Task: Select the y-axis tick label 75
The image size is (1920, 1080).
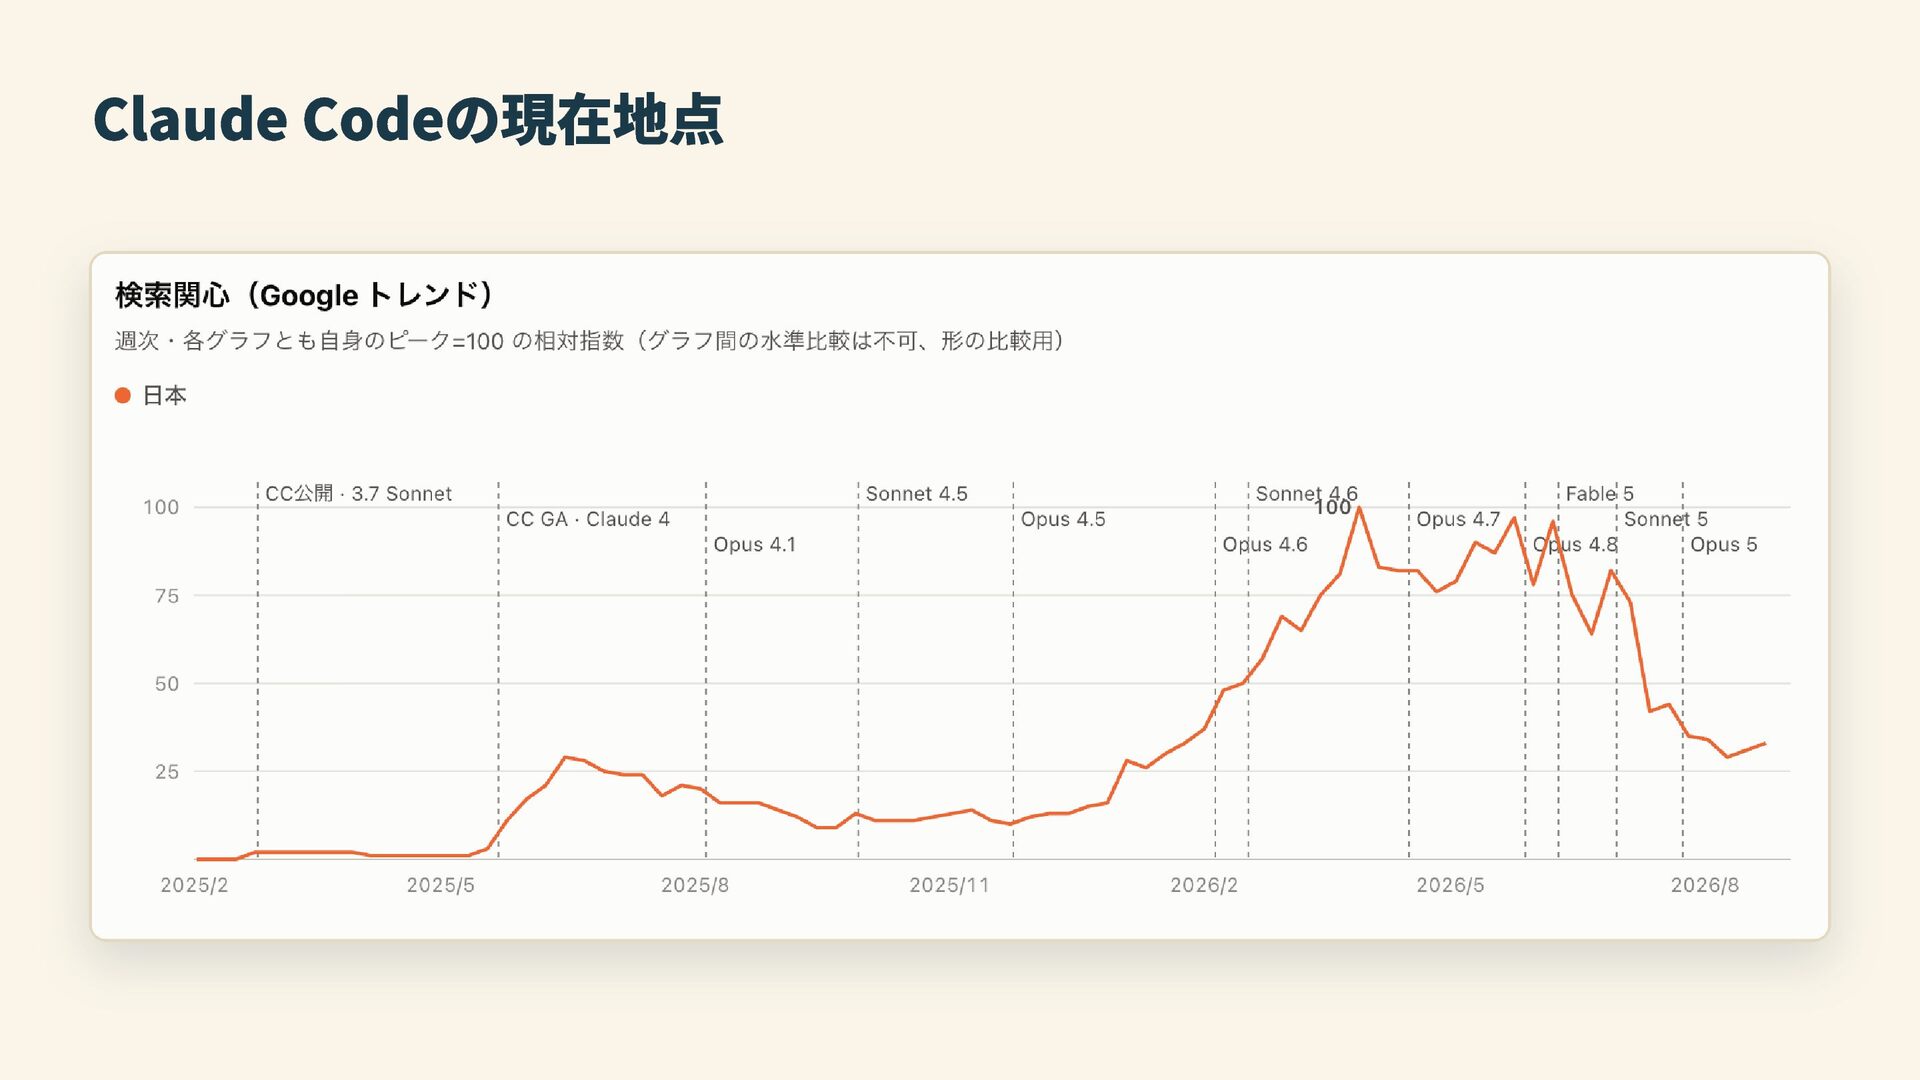Action: (x=167, y=596)
